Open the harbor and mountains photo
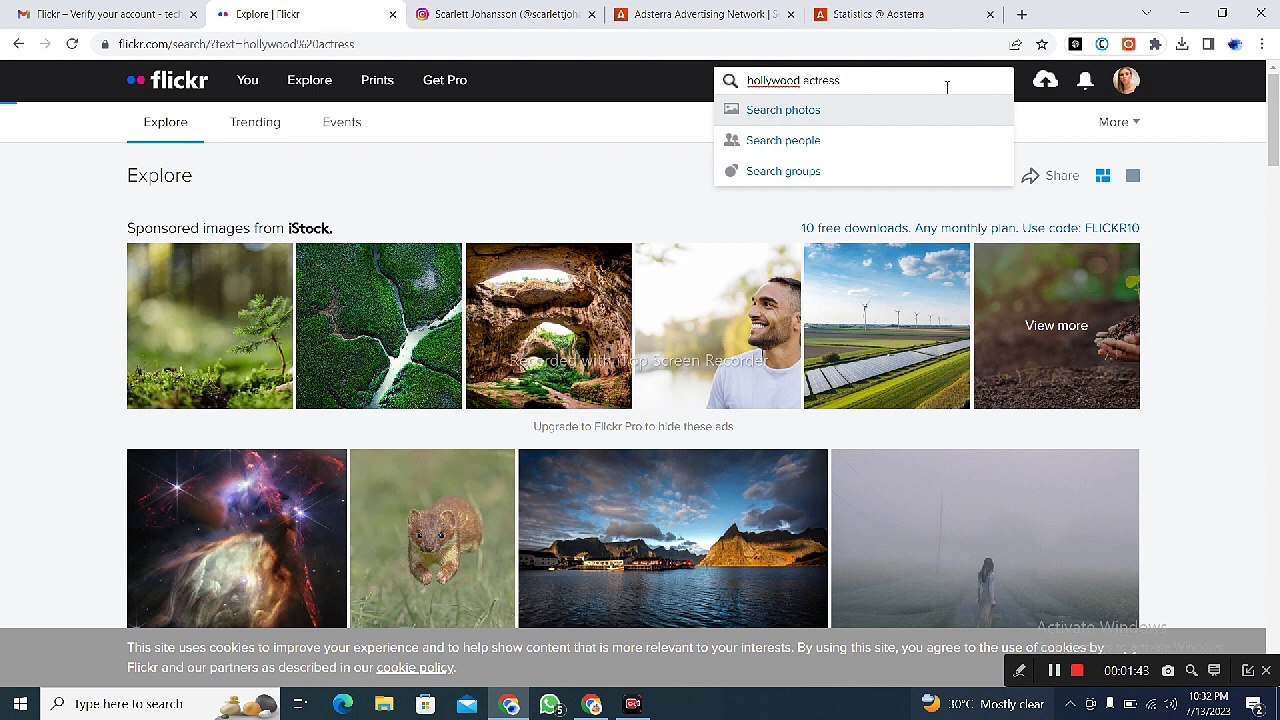1280x720 pixels. (x=673, y=538)
